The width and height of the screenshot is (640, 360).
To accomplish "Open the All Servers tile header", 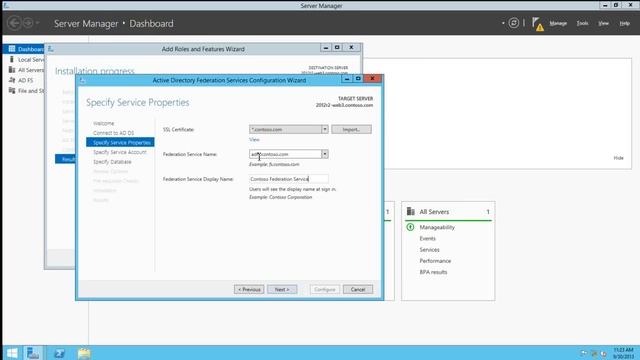I will coord(448,212).
